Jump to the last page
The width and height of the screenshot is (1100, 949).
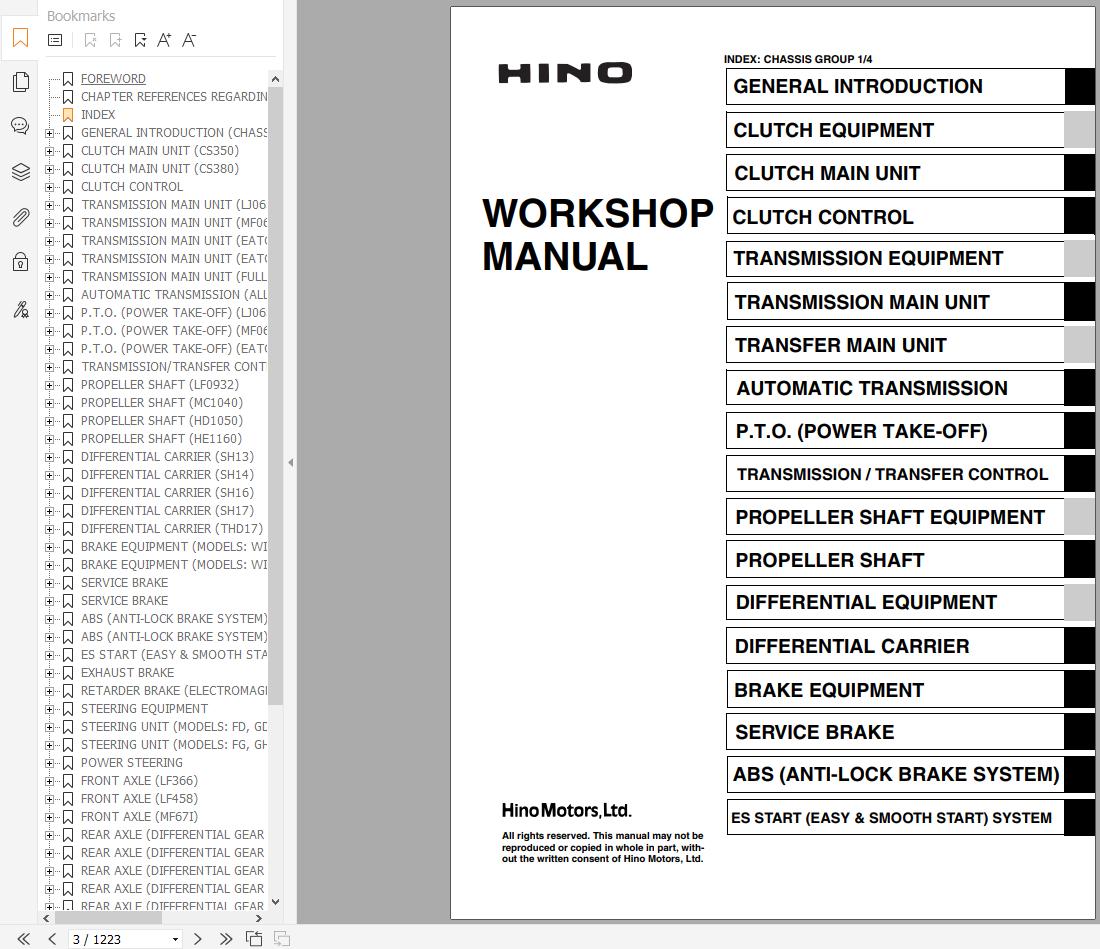[x=226, y=939]
